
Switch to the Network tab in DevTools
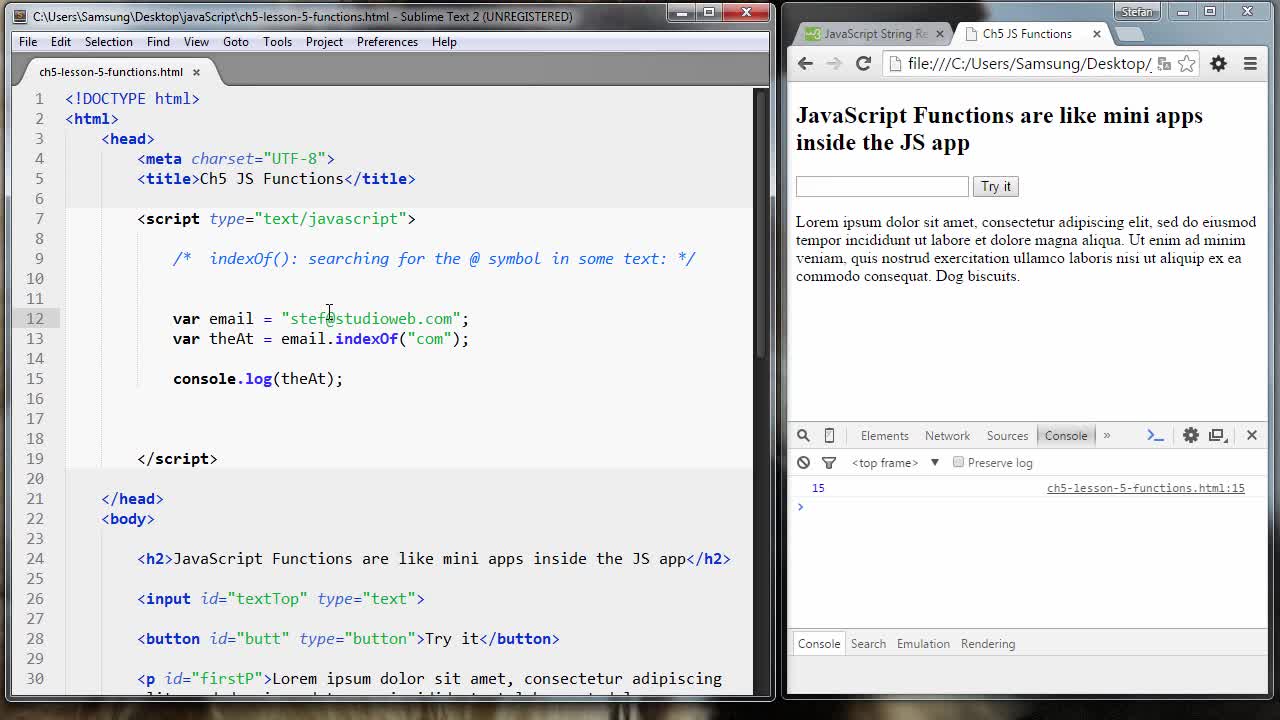947,435
